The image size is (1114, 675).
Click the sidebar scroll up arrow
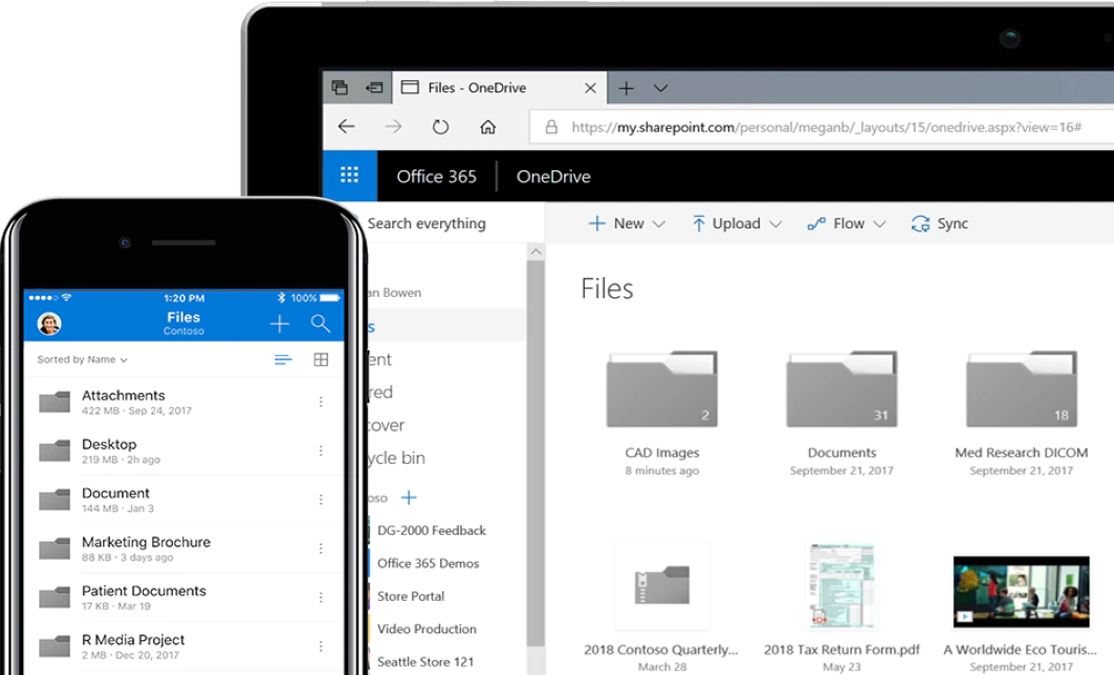[x=536, y=252]
